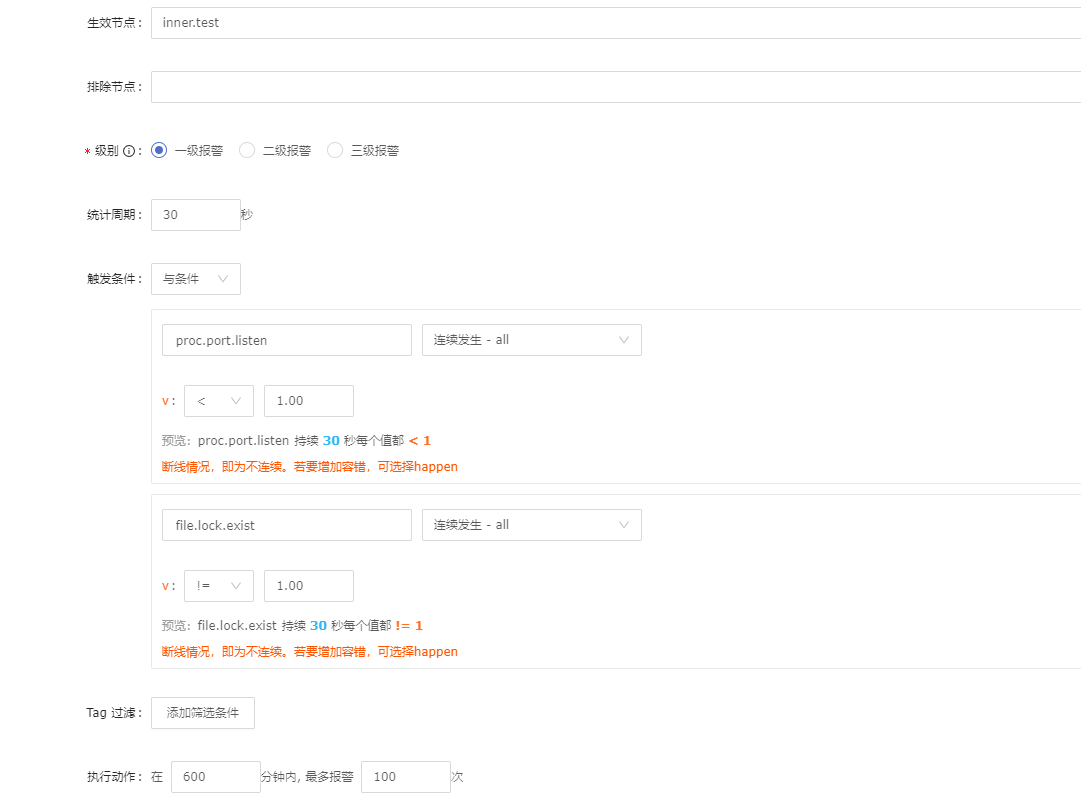Image resolution: width=1081 pixels, height=808 pixels.
Task: Focus the empty 排除节点 input field
Action: pyautogui.click(x=616, y=87)
